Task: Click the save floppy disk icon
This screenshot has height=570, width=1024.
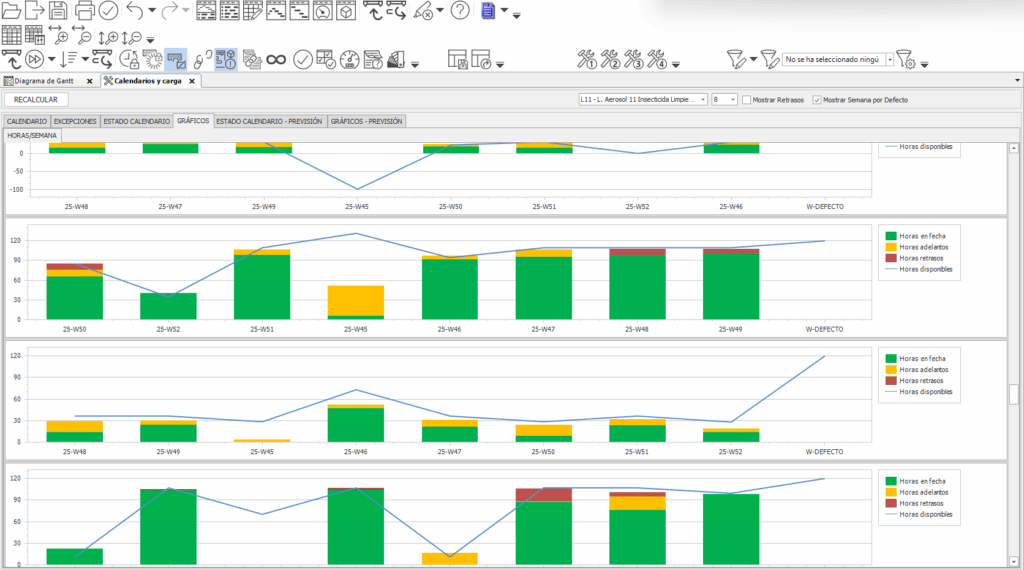Action: pos(59,11)
